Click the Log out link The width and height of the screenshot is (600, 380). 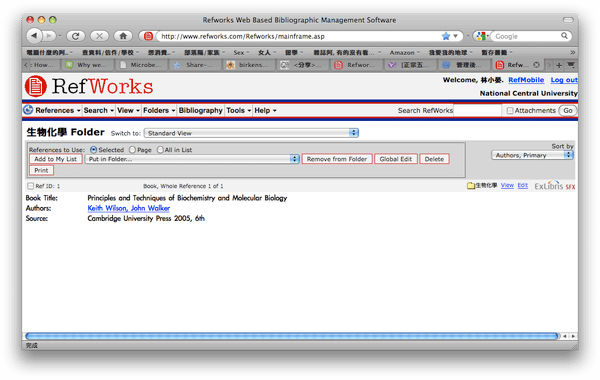pos(564,80)
